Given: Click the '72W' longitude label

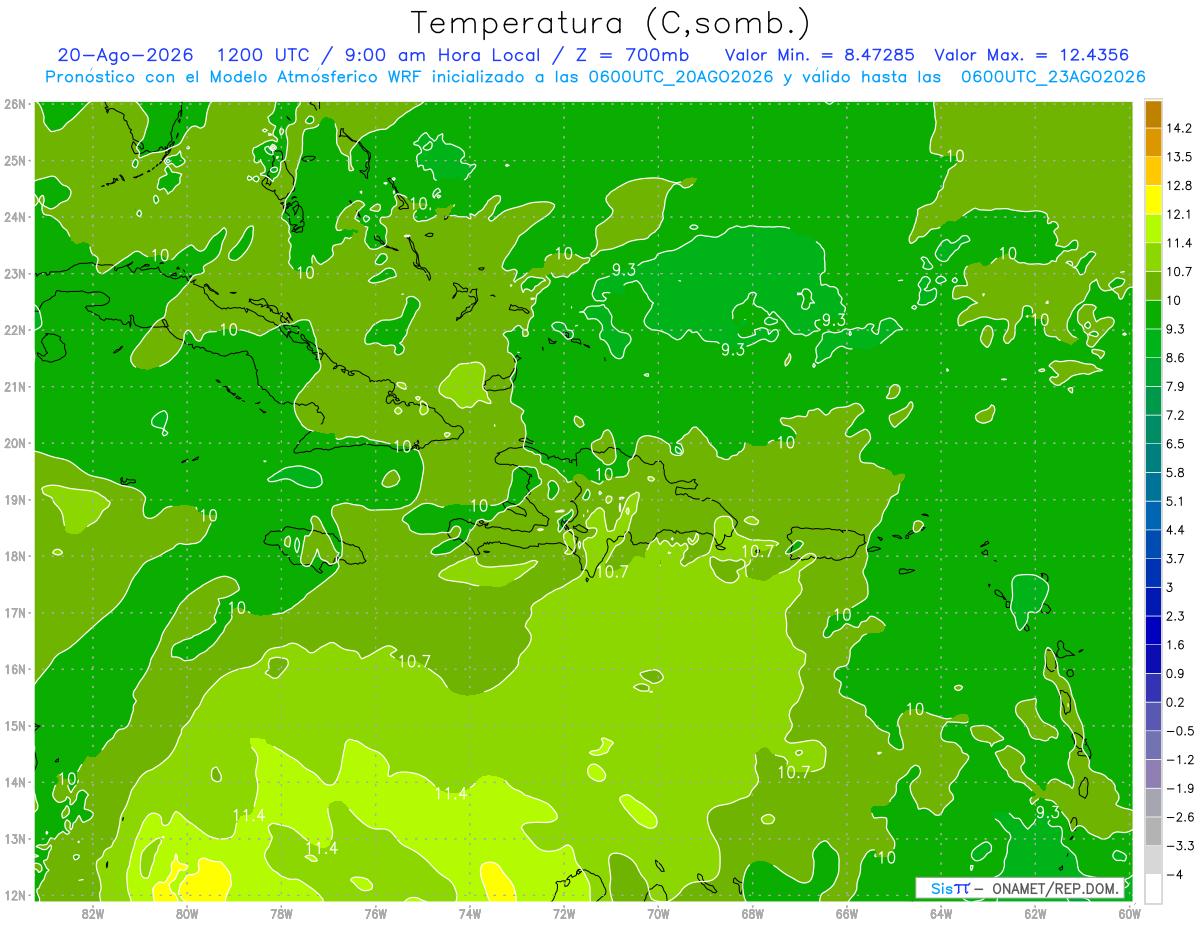Looking at the screenshot, I should pyautogui.click(x=564, y=913).
